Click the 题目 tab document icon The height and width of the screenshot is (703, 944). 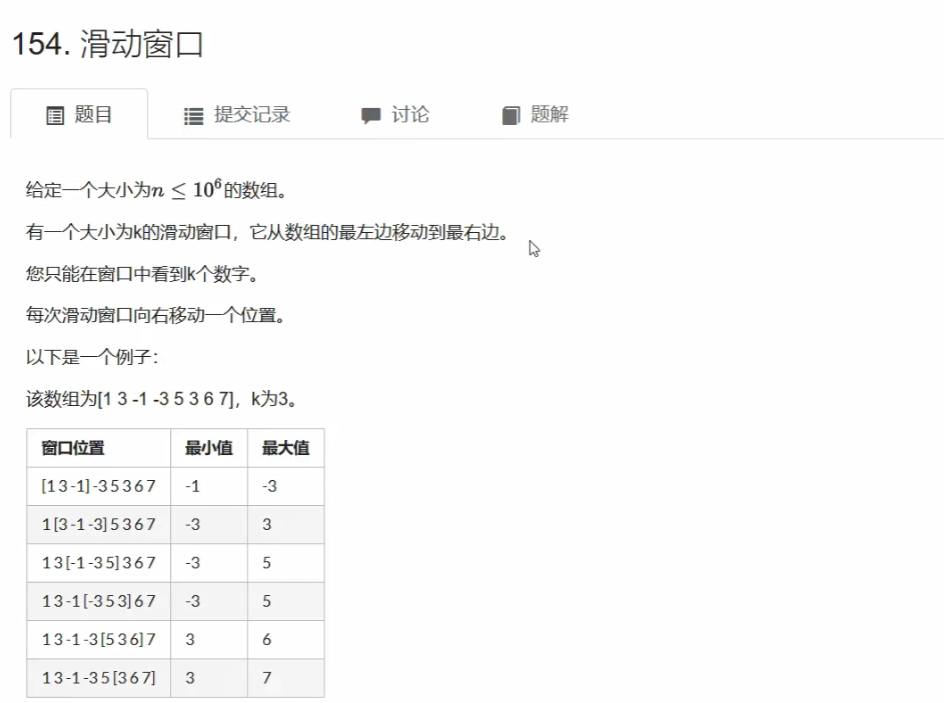(x=55, y=115)
